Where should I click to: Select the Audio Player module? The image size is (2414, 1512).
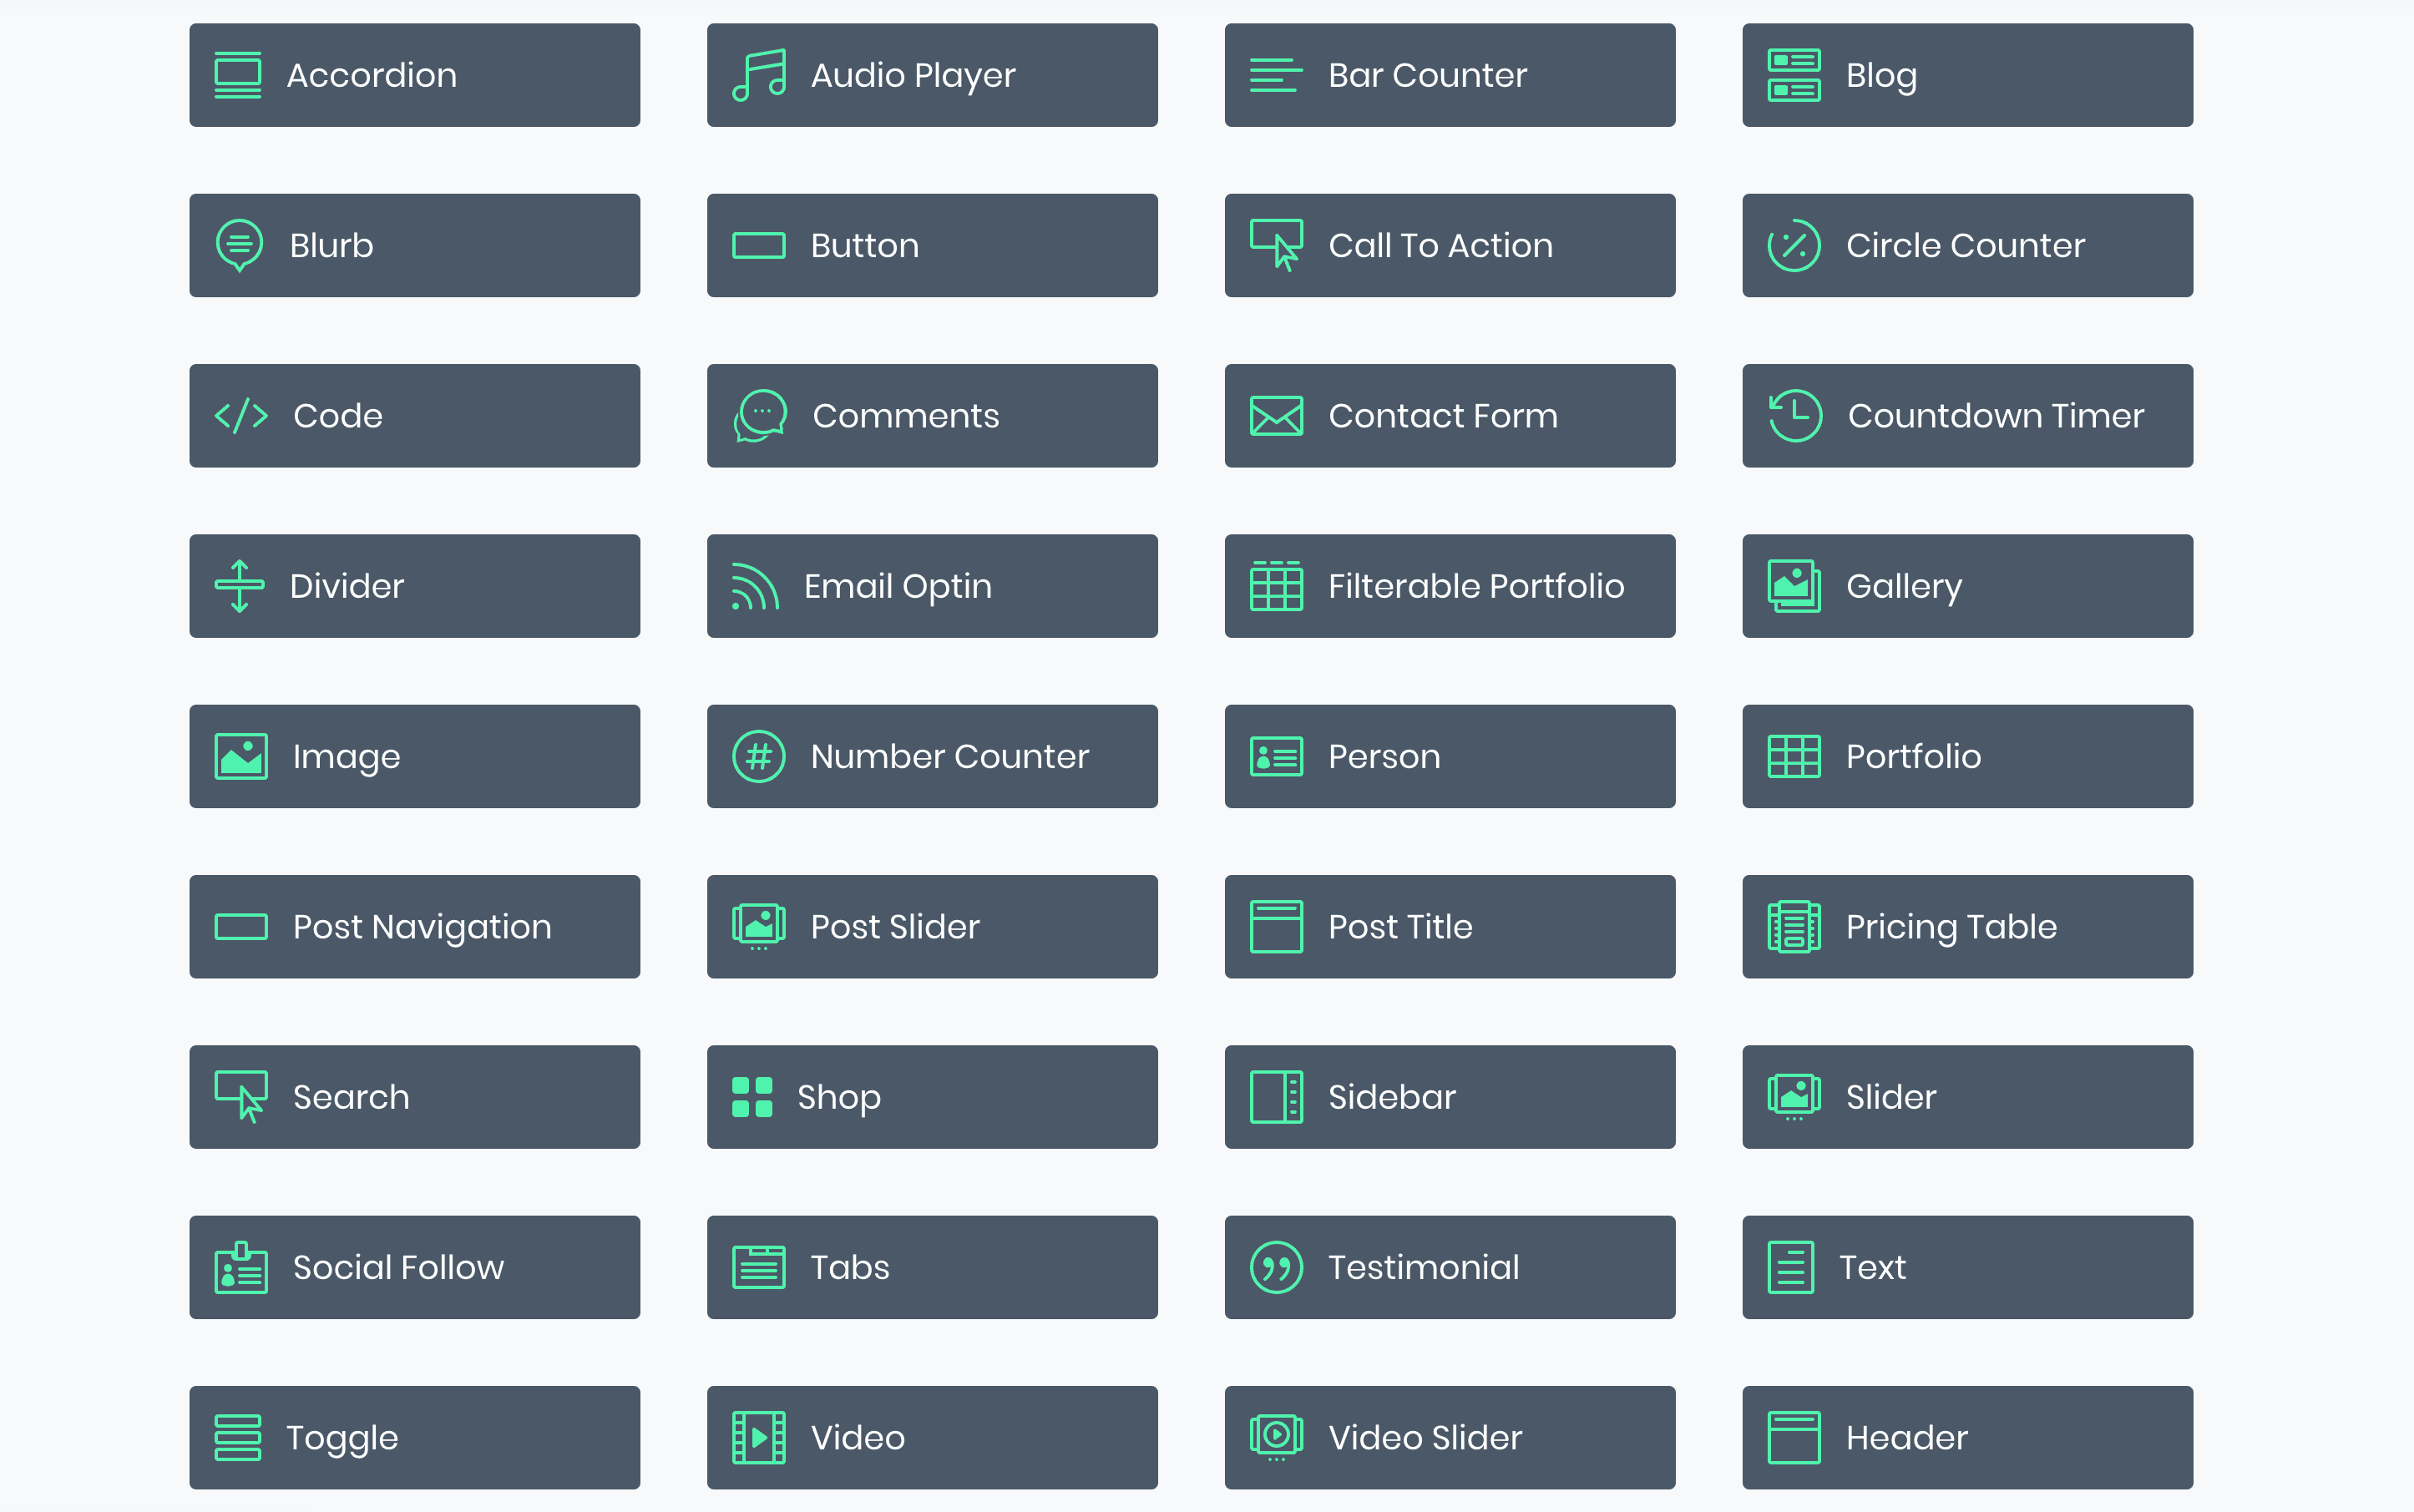click(934, 75)
